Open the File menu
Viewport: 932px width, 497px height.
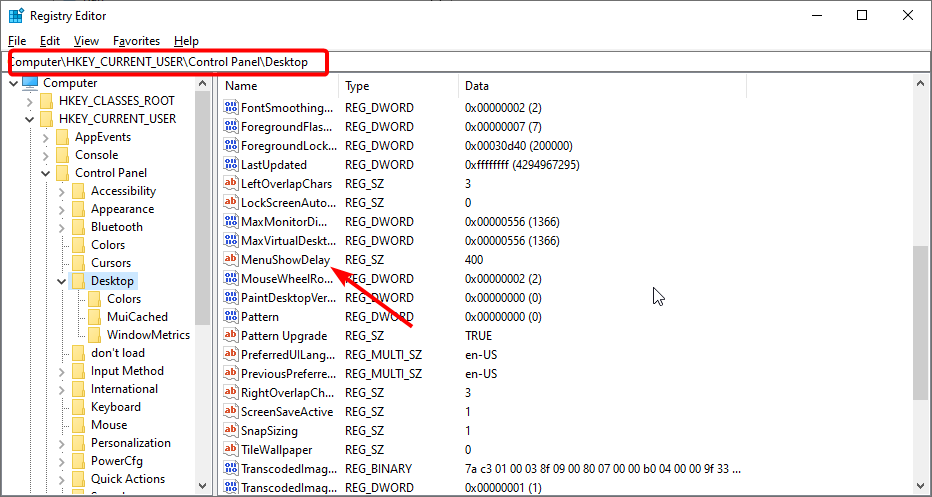coord(17,41)
